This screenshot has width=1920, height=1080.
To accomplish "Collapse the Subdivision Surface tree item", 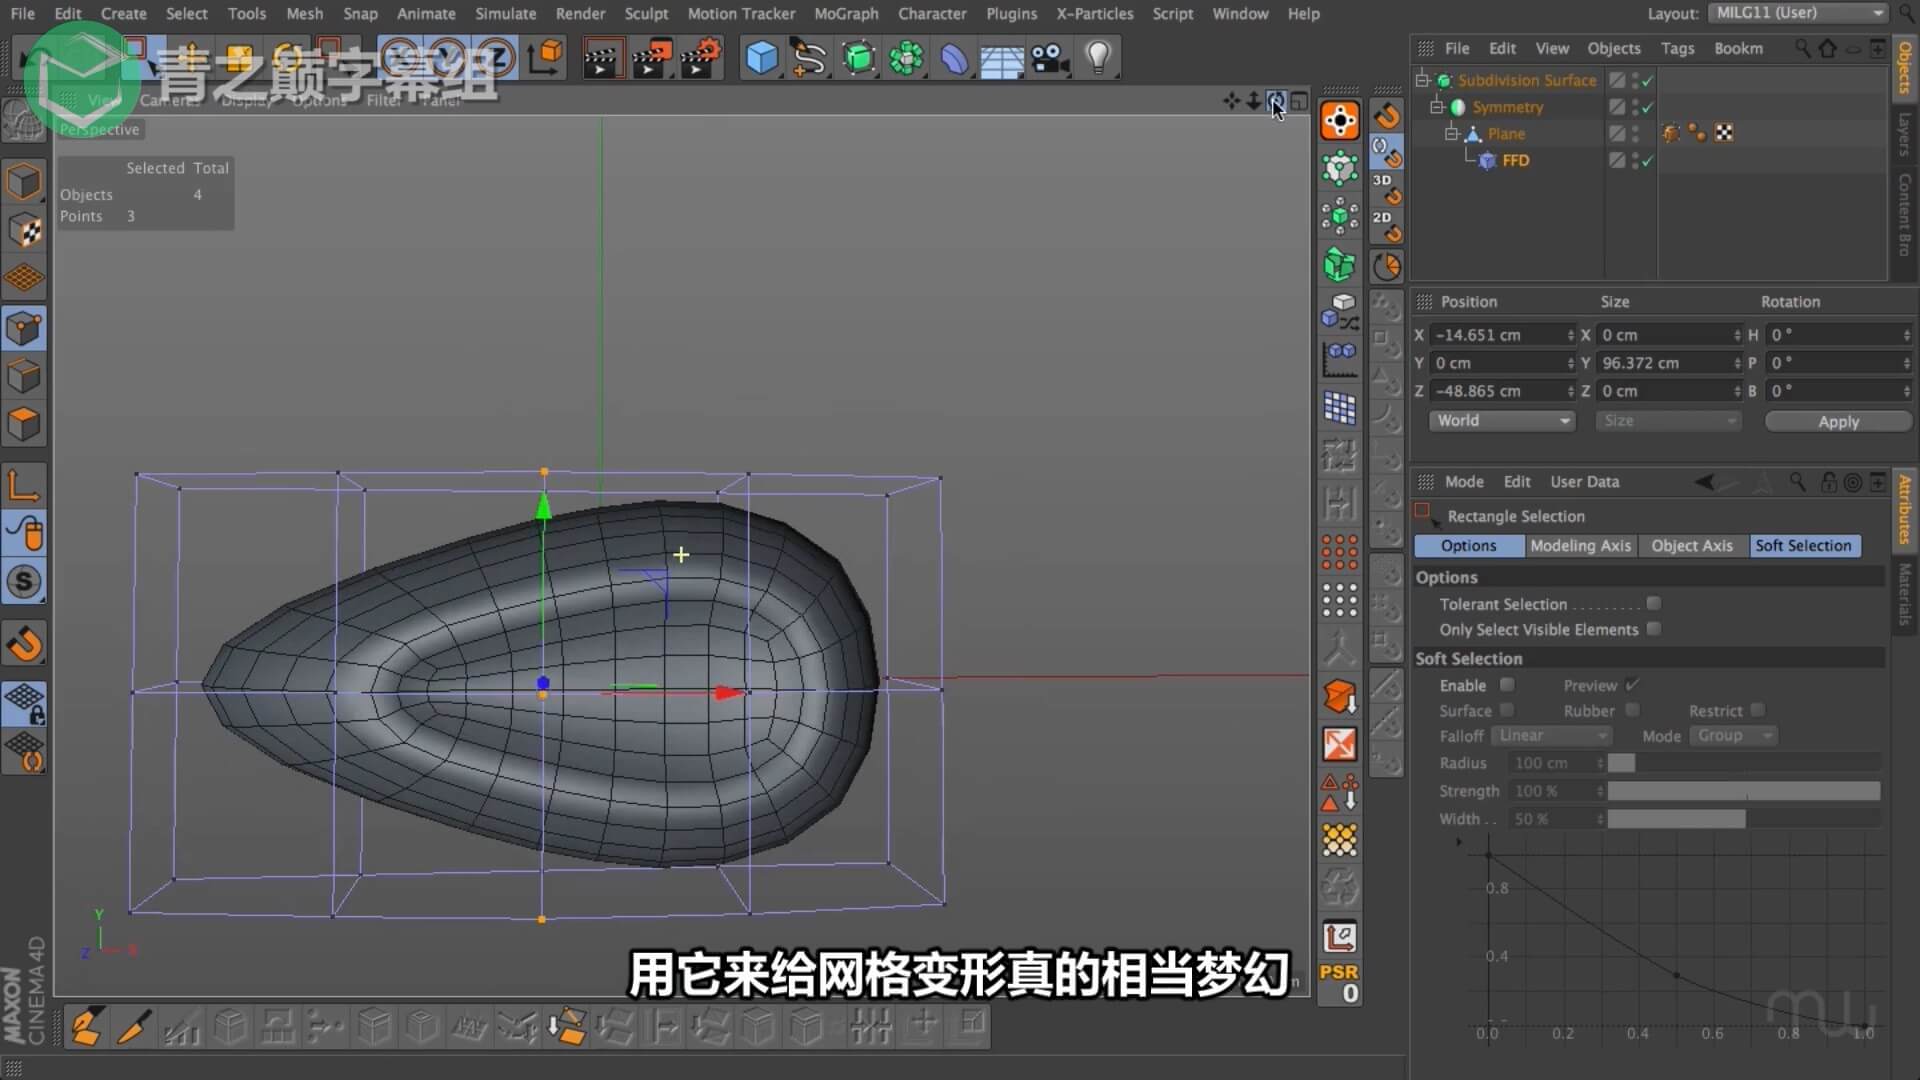I will click(1422, 80).
